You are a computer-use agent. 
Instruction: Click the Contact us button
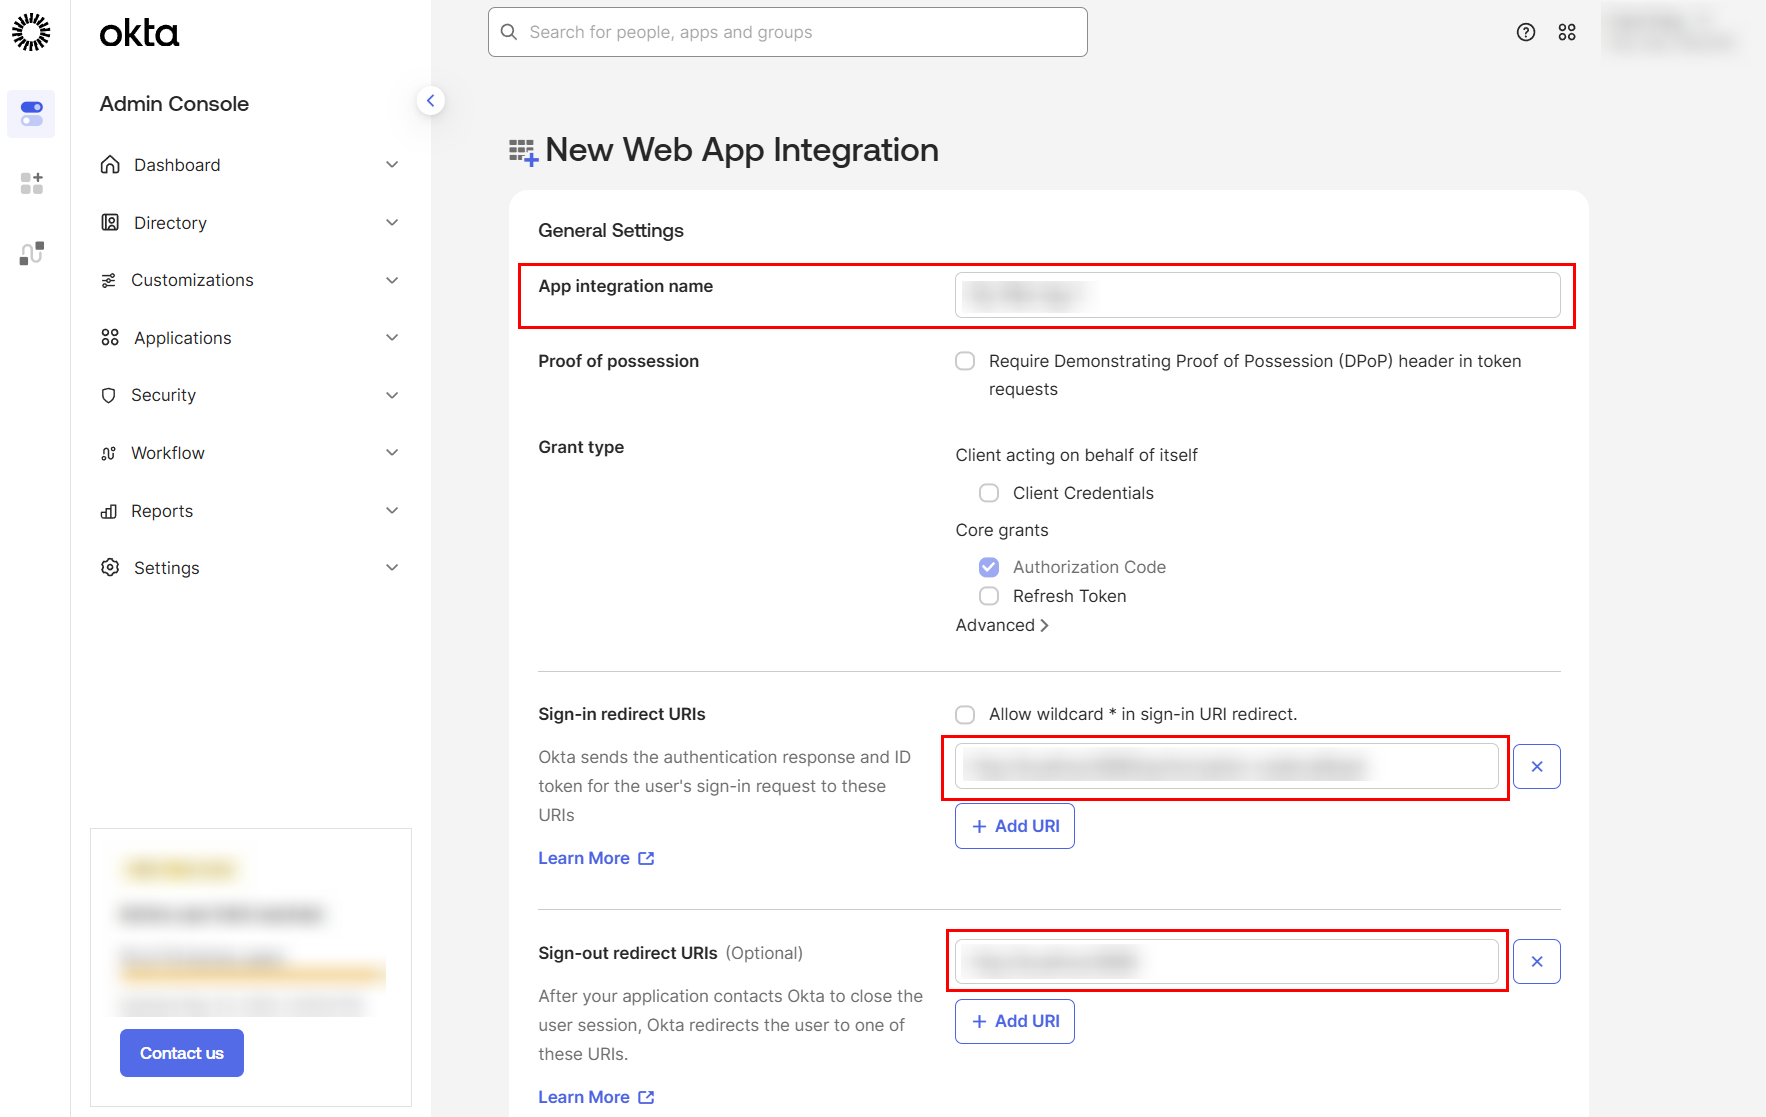[x=182, y=1053]
